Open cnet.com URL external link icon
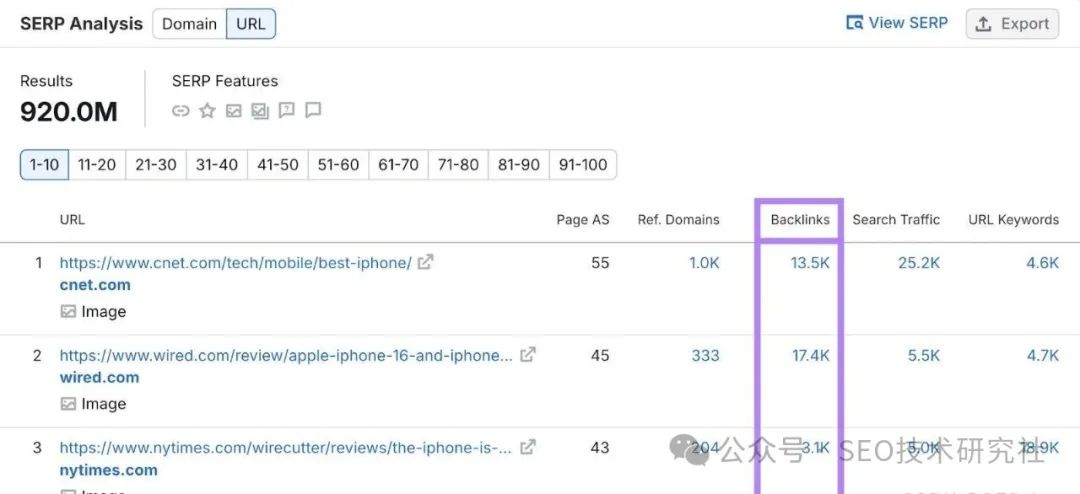This screenshot has height=494, width=1080. [426, 262]
